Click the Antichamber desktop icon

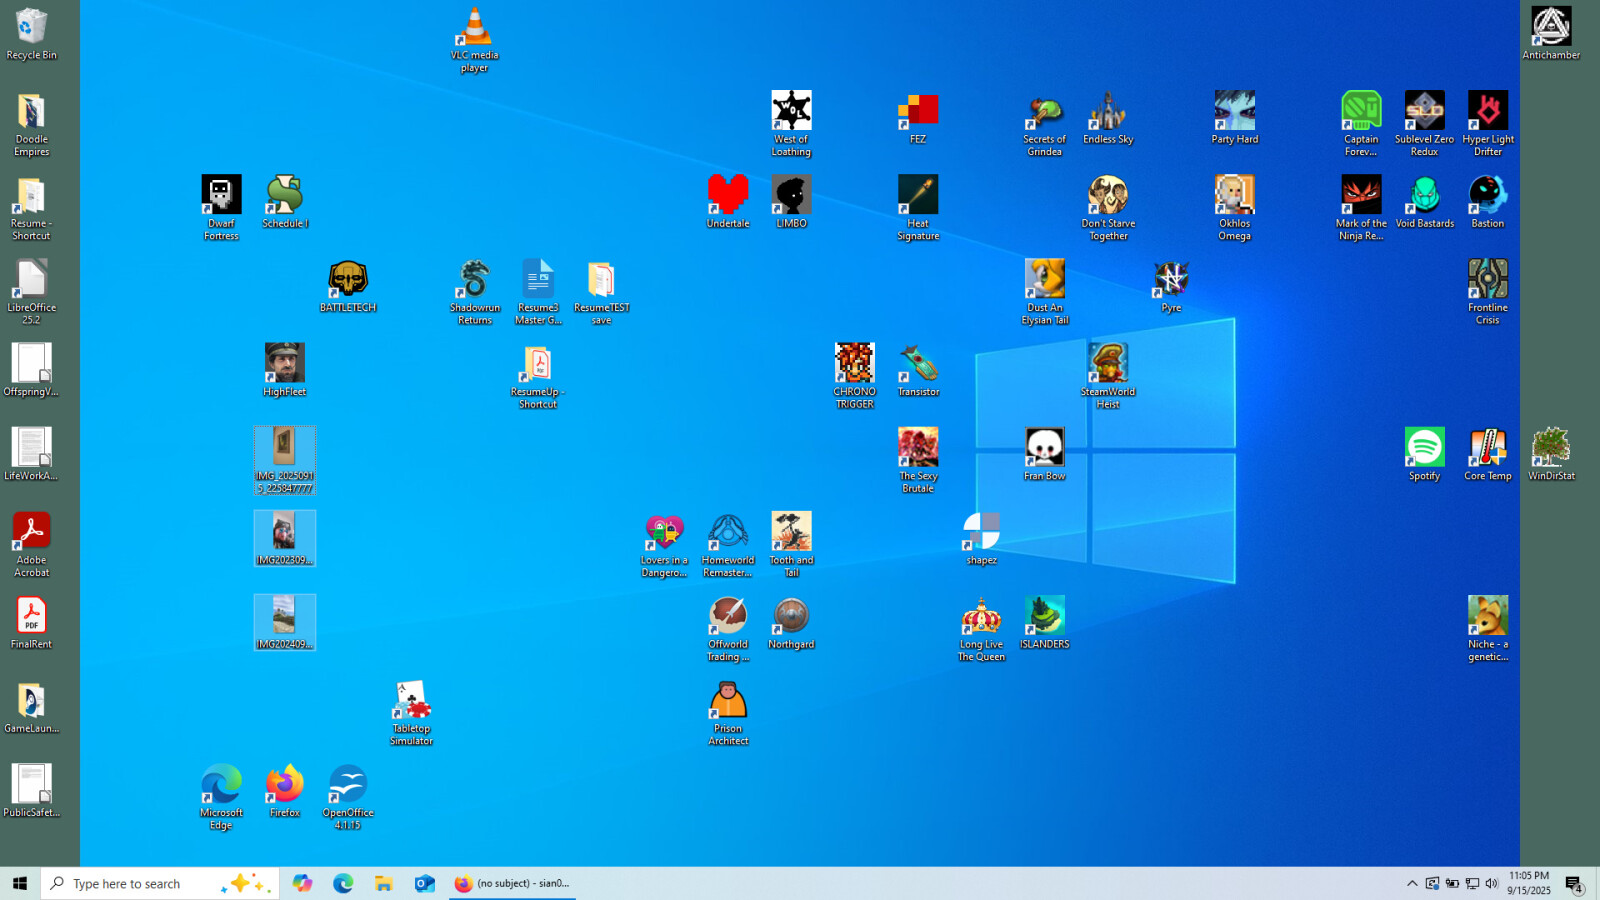1550,28
